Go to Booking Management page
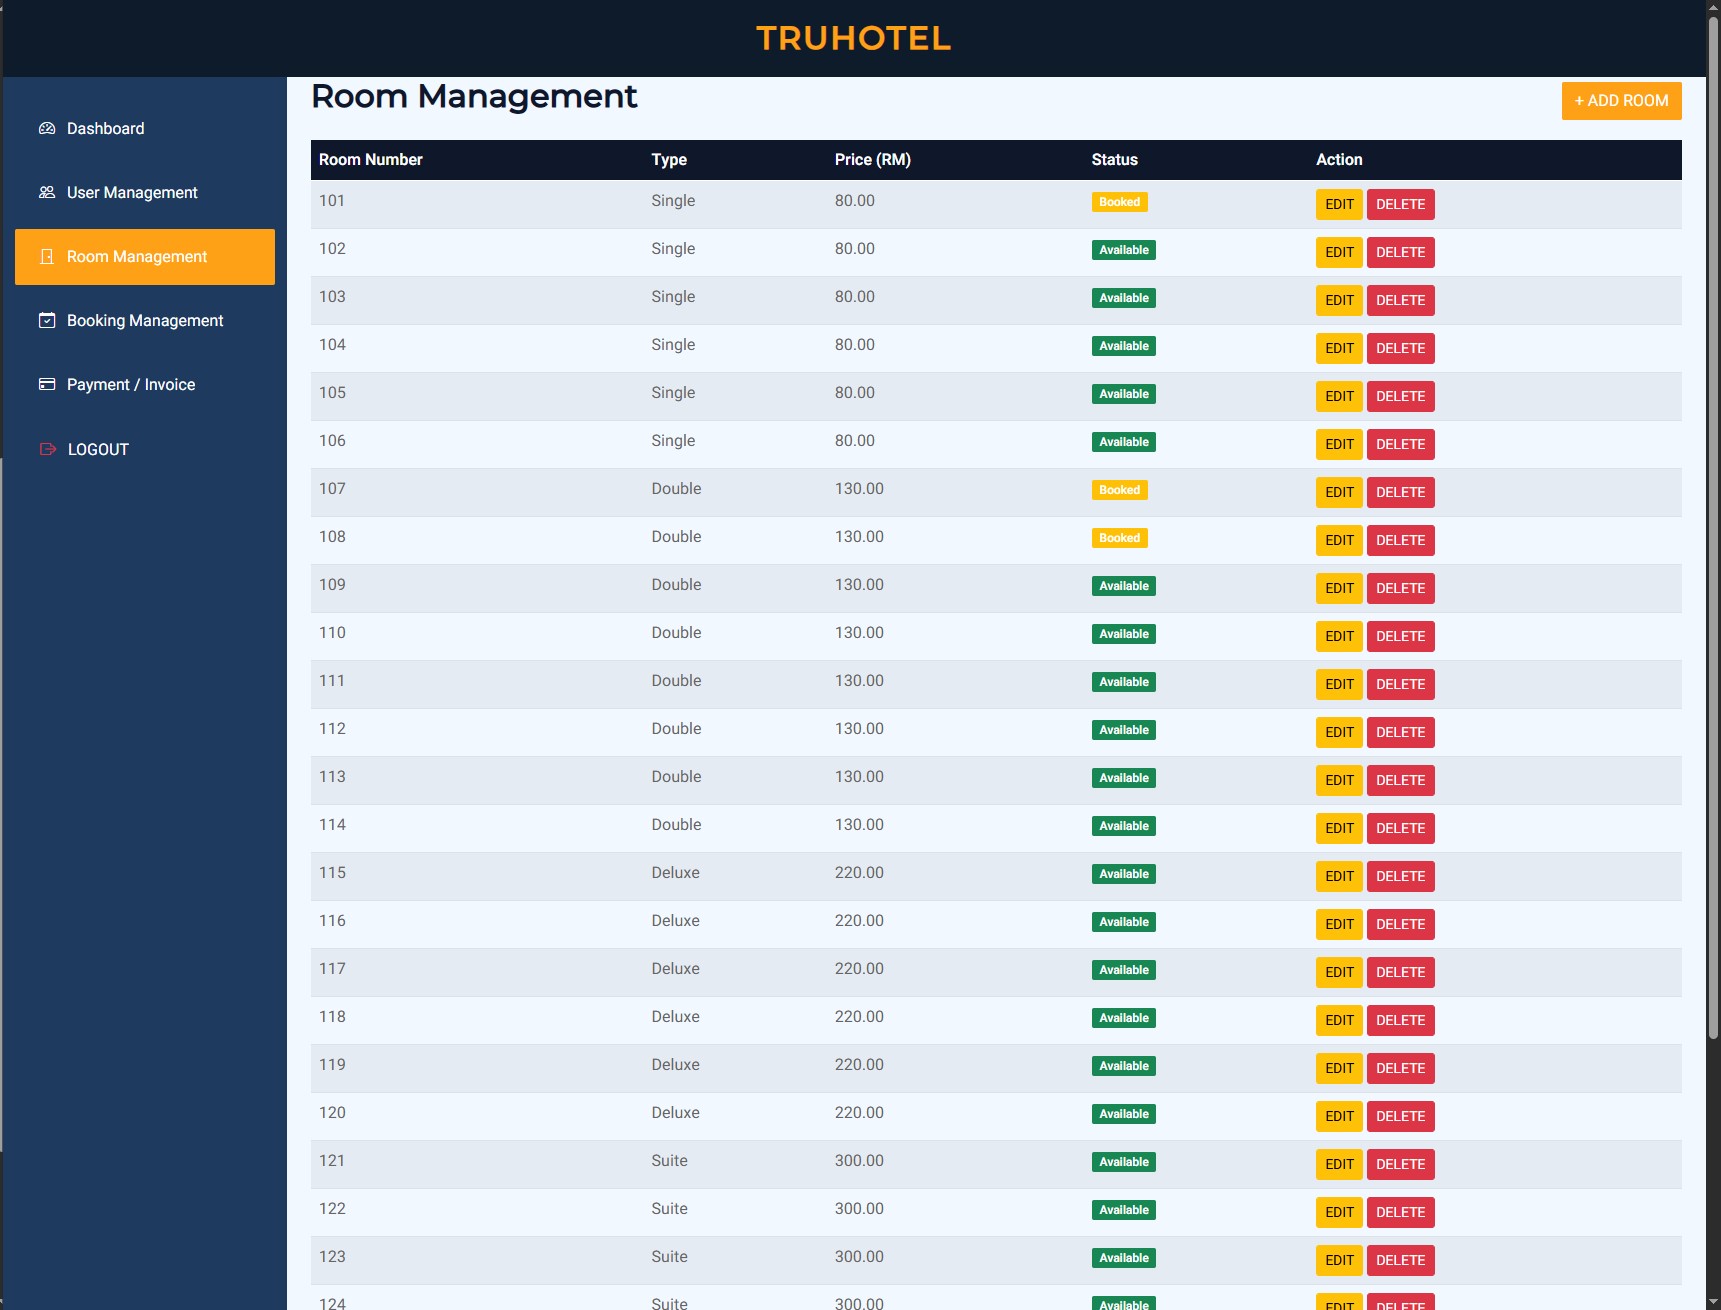This screenshot has height=1310, width=1721. 145,321
